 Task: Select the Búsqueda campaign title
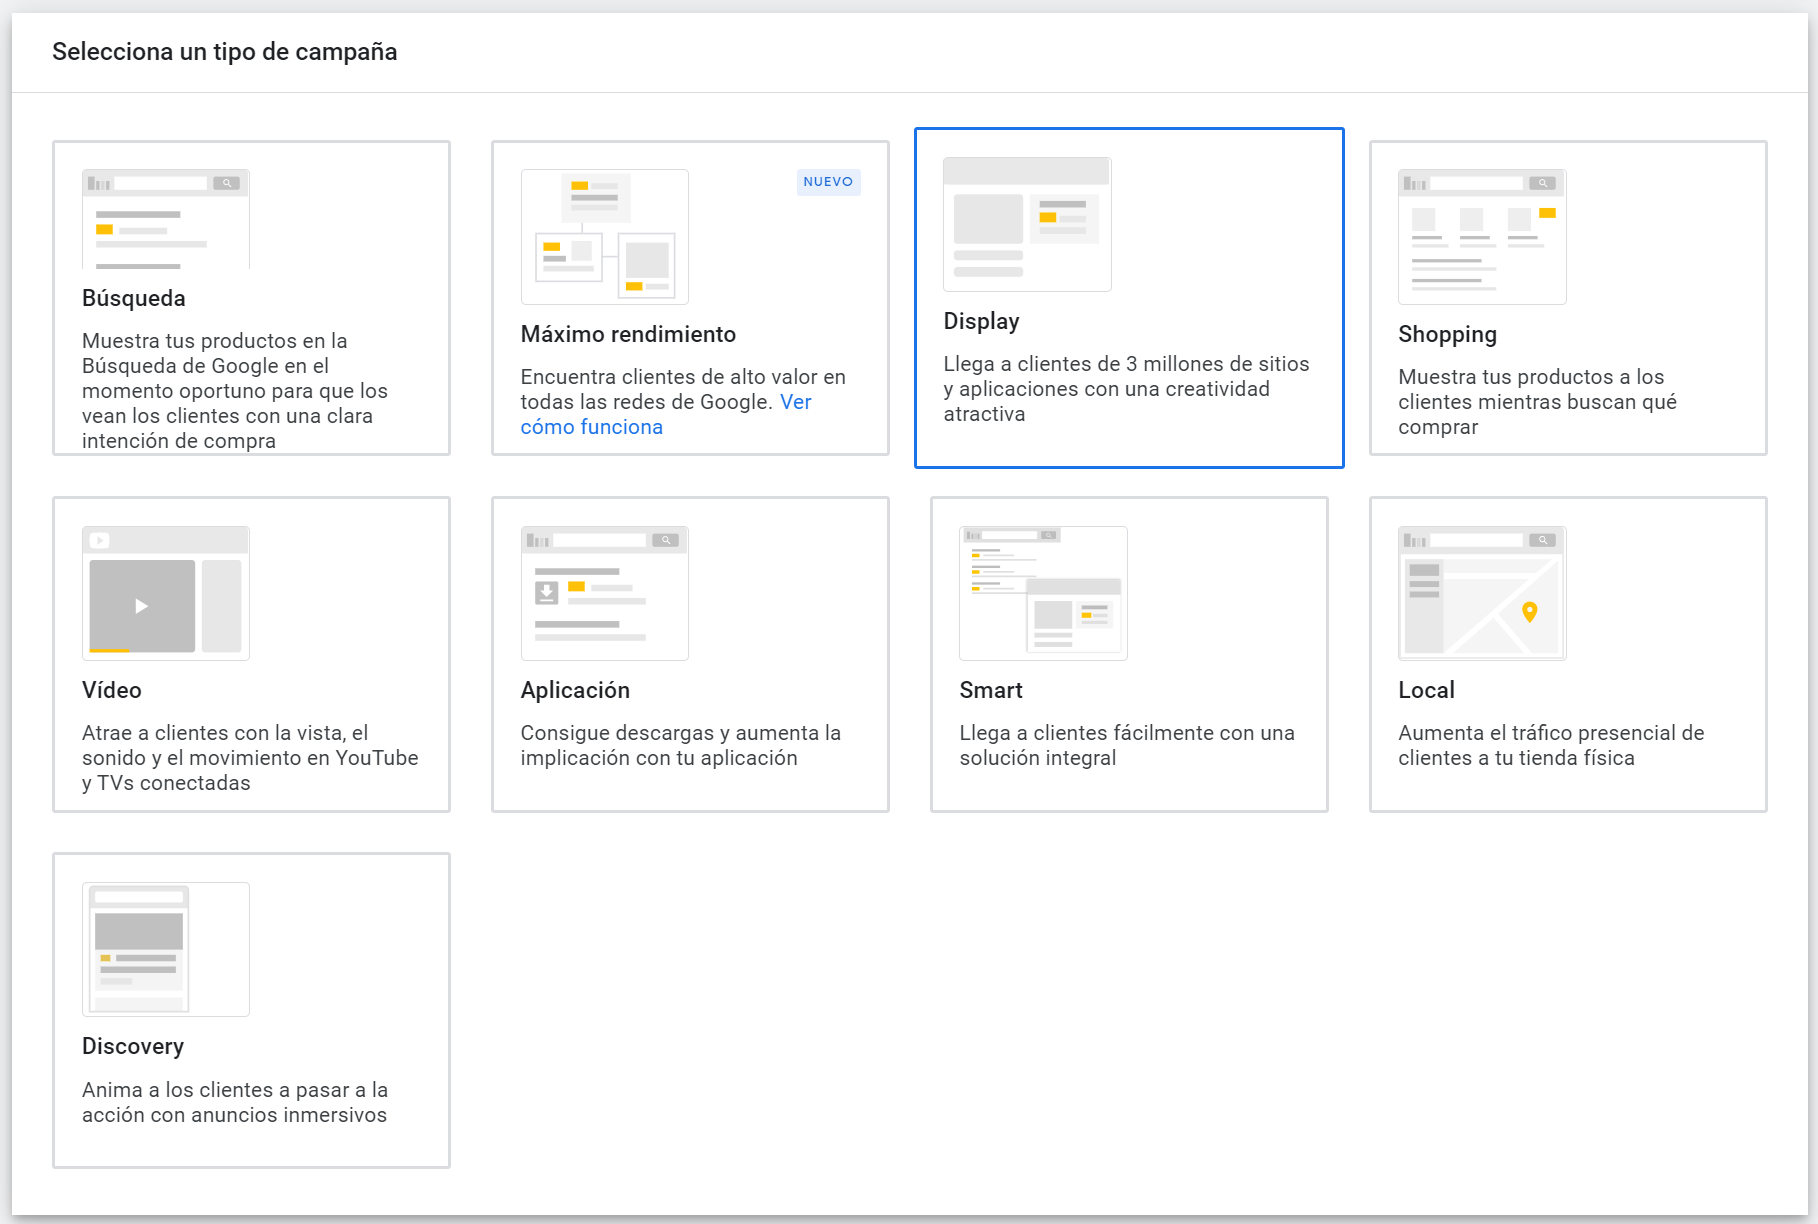134,298
